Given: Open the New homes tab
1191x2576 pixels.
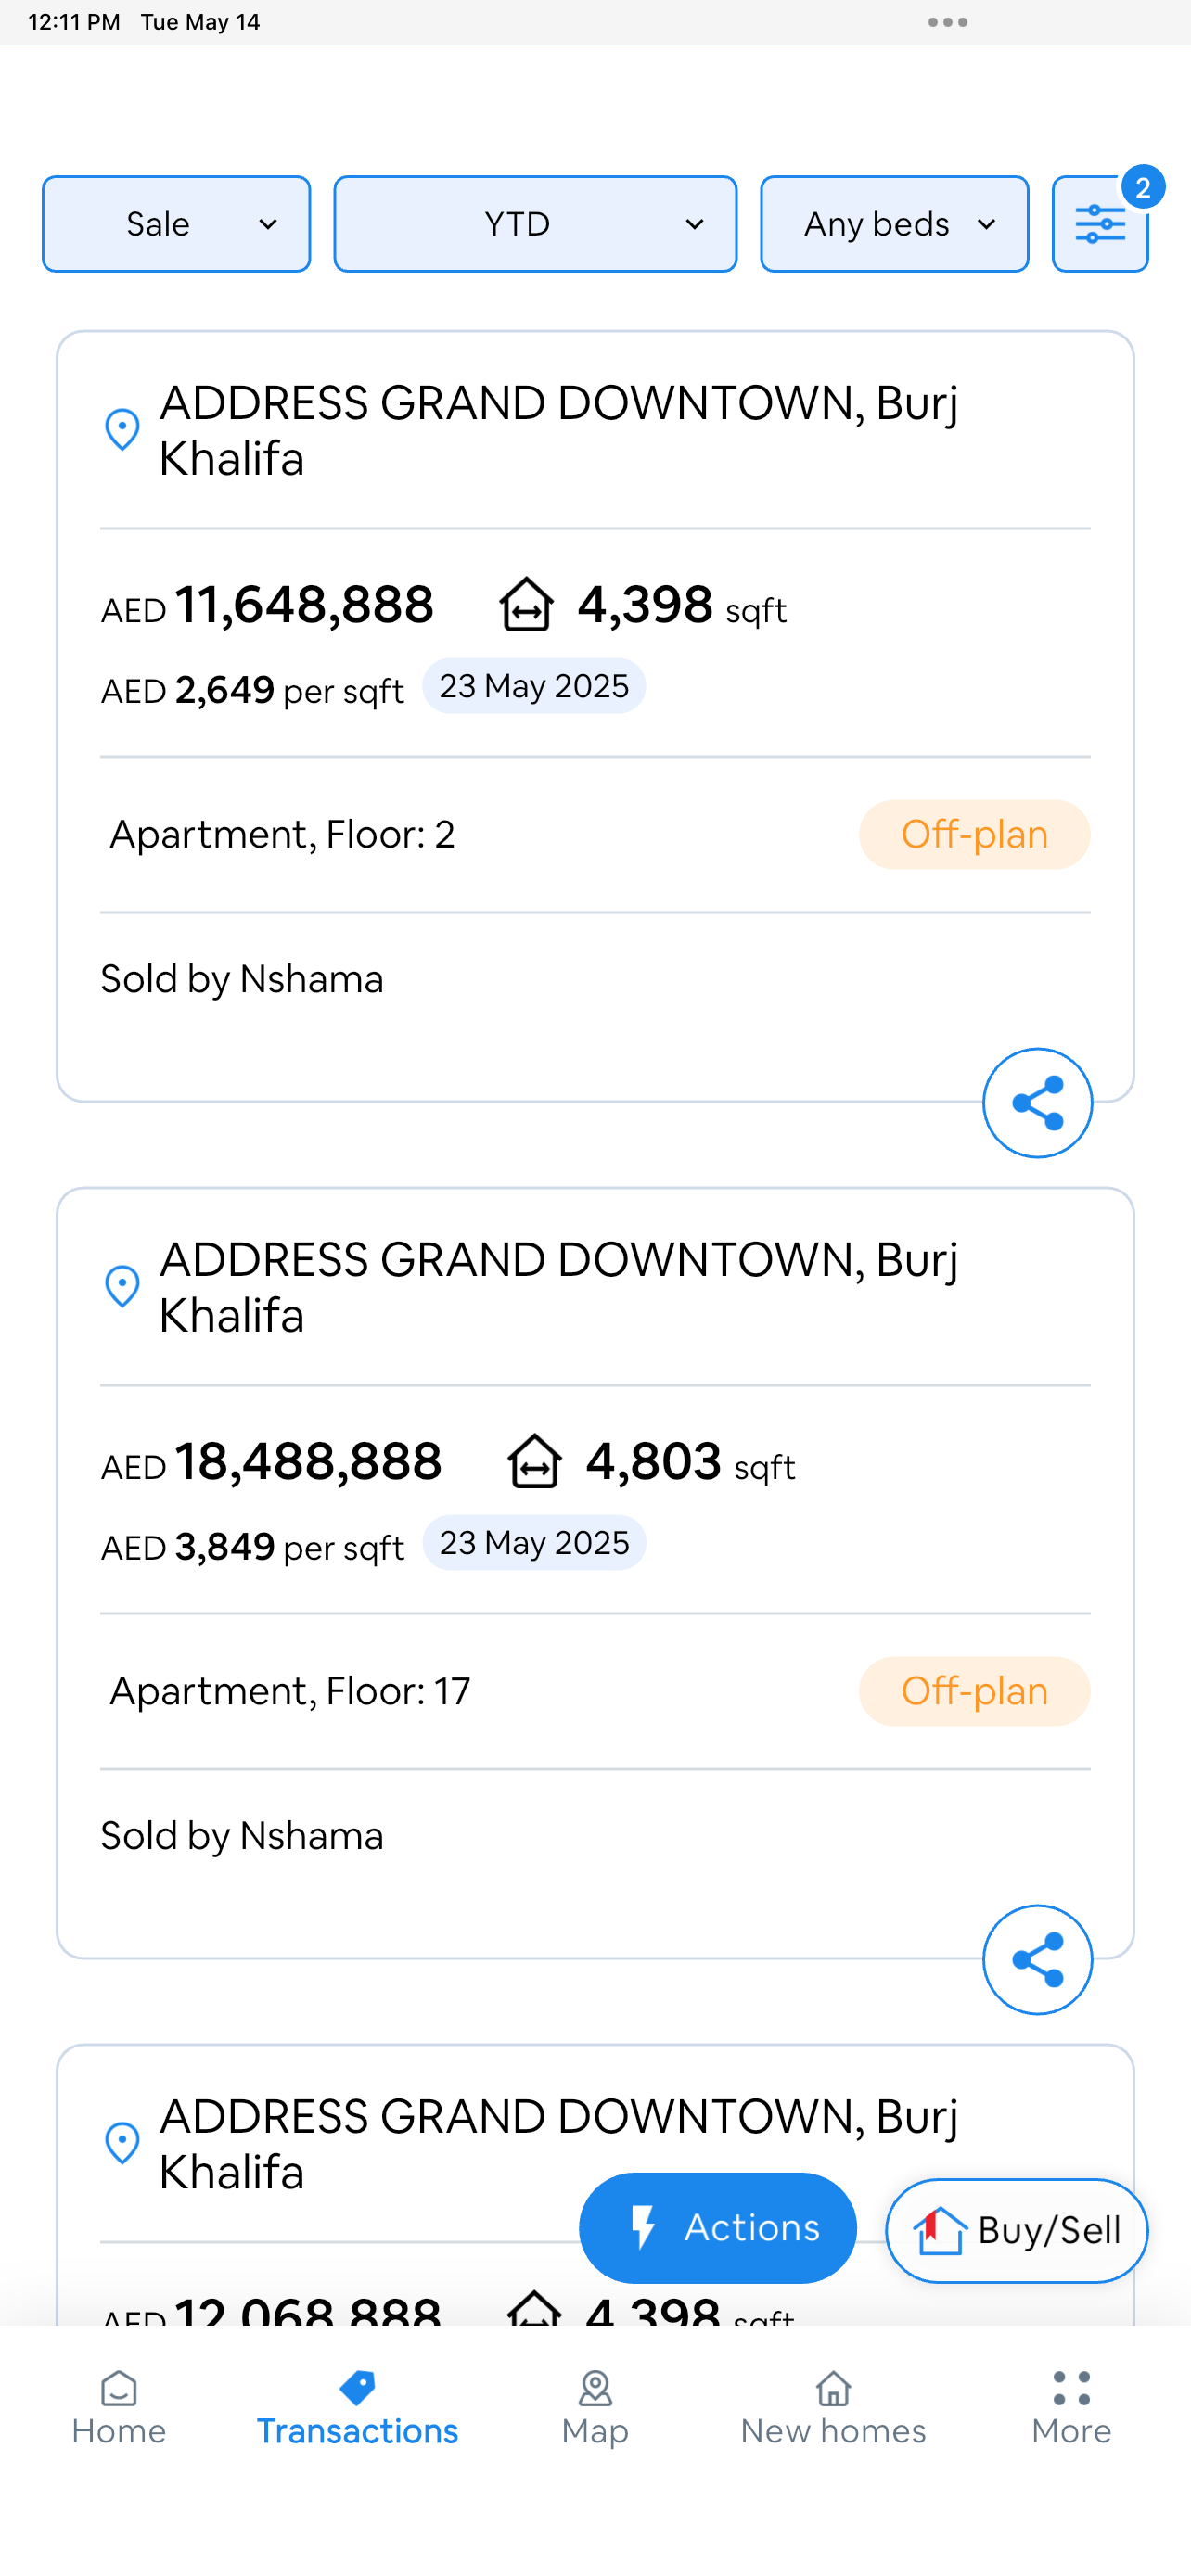Looking at the screenshot, I should click(833, 2408).
